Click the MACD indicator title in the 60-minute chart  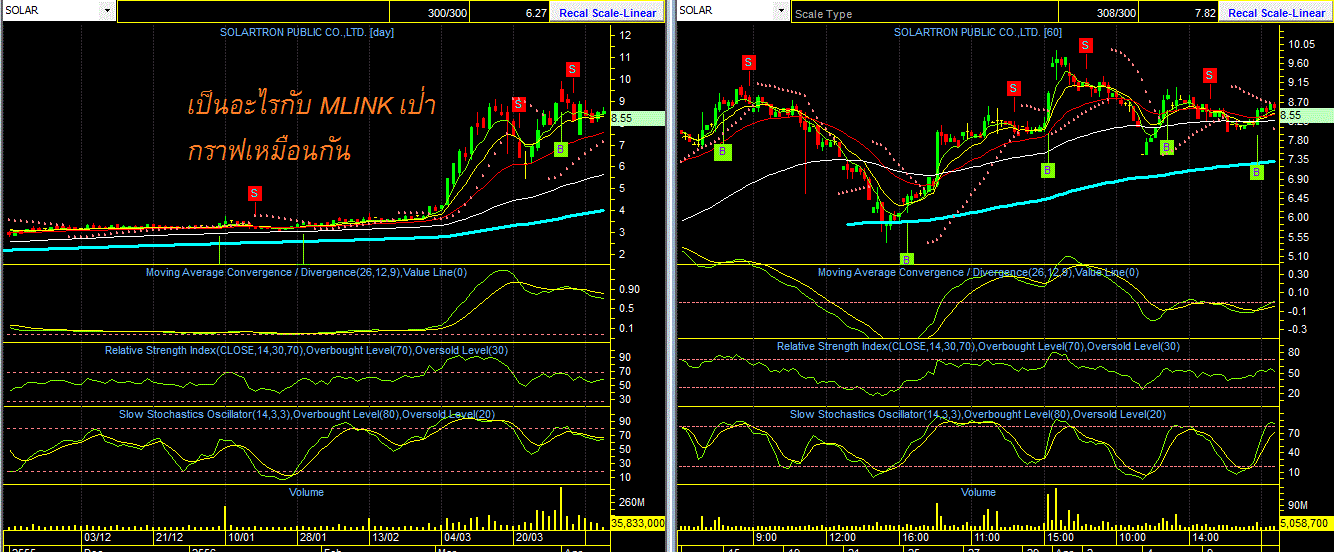(x=978, y=272)
